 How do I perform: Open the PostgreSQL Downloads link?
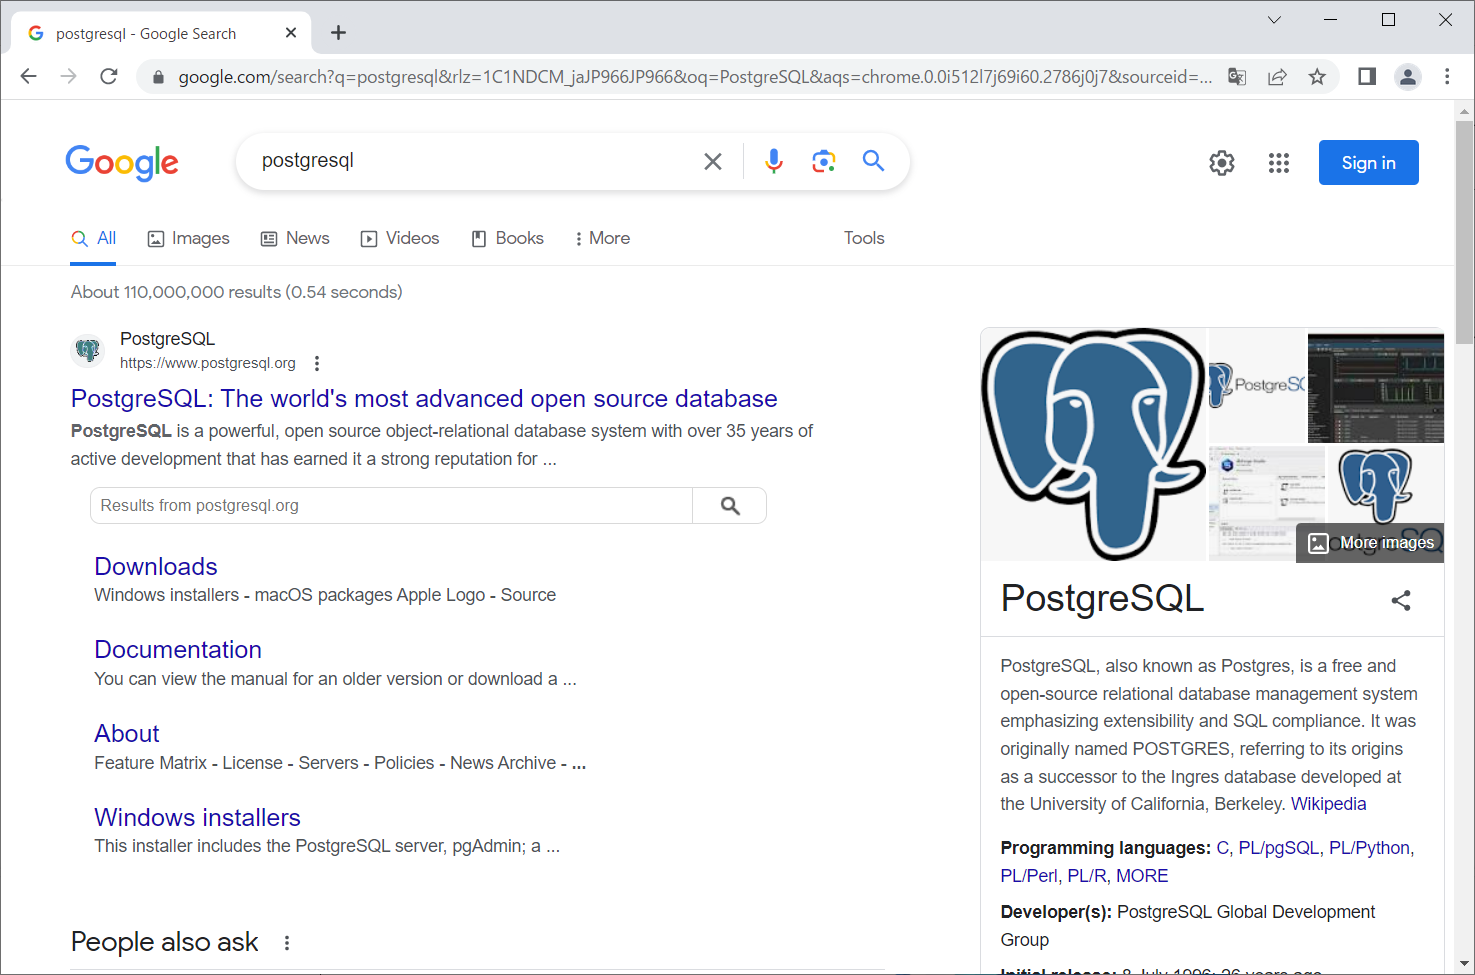[x=156, y=566]
